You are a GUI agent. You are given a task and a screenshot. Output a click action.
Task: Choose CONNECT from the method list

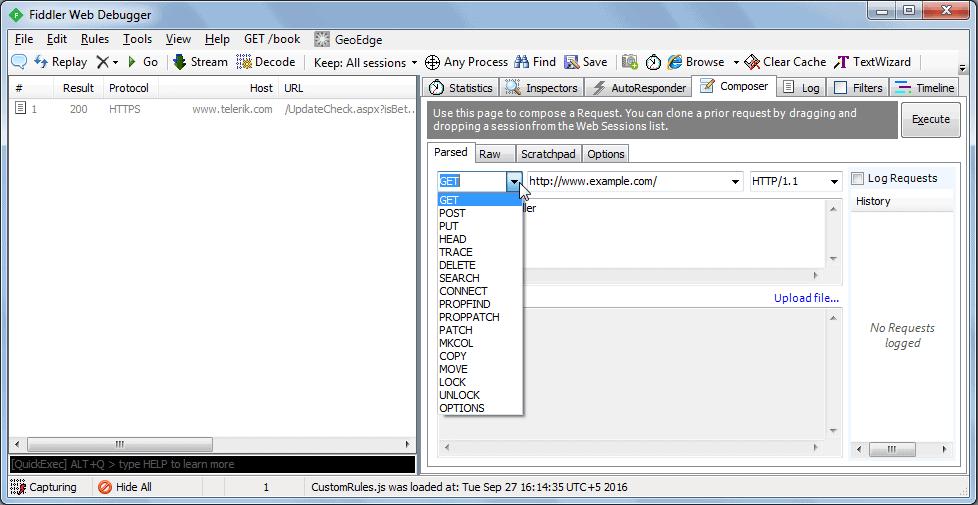click(x=480, y=291)
